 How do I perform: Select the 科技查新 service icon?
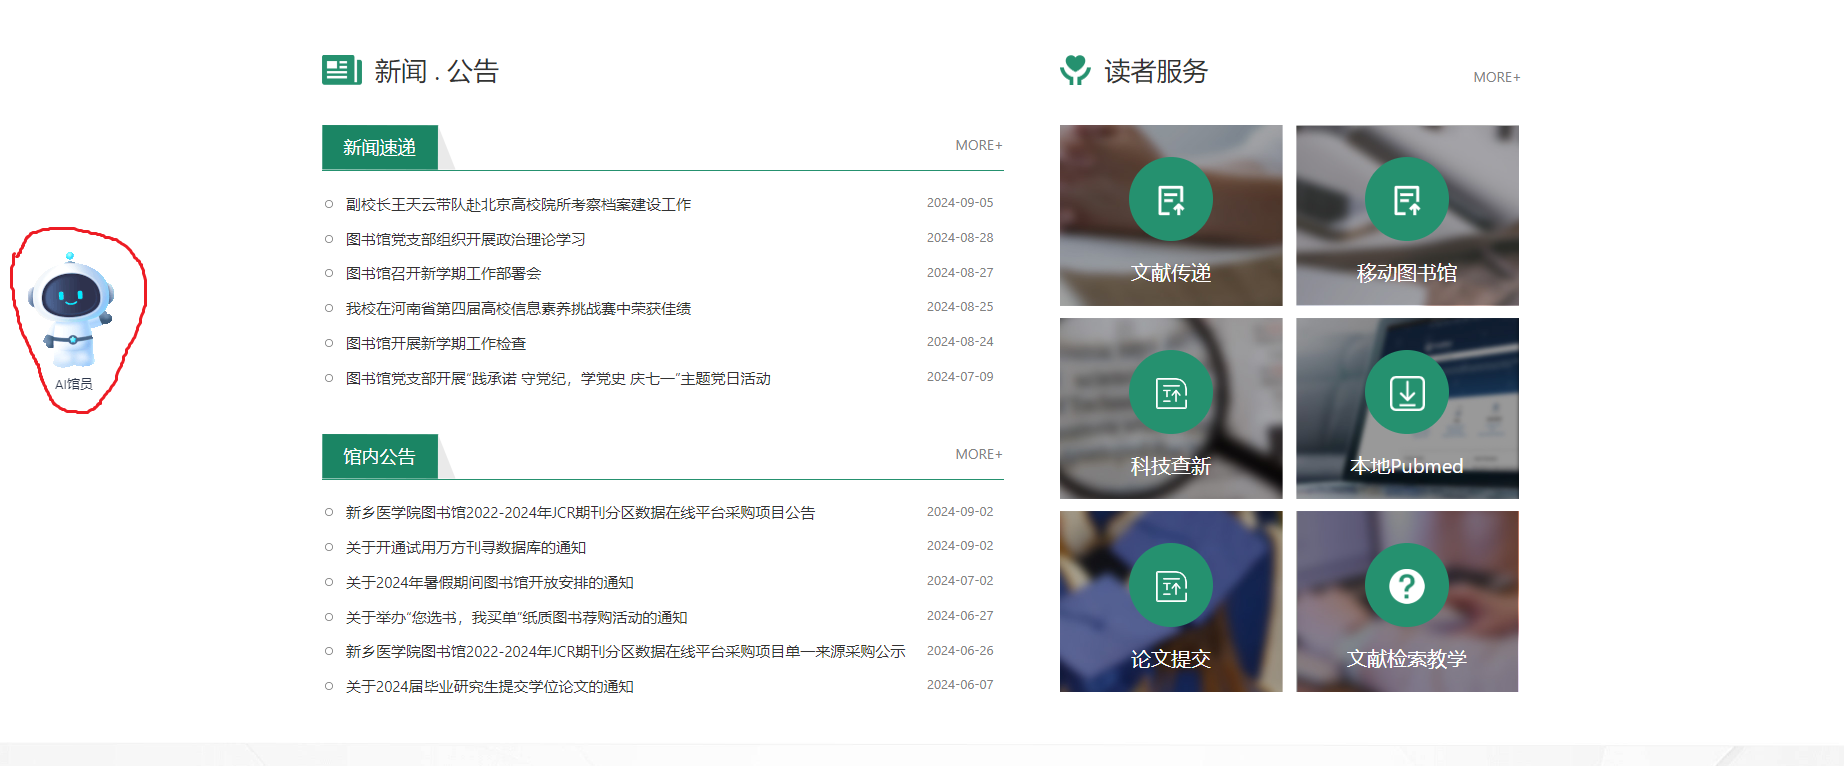(x=1170, y=393)
